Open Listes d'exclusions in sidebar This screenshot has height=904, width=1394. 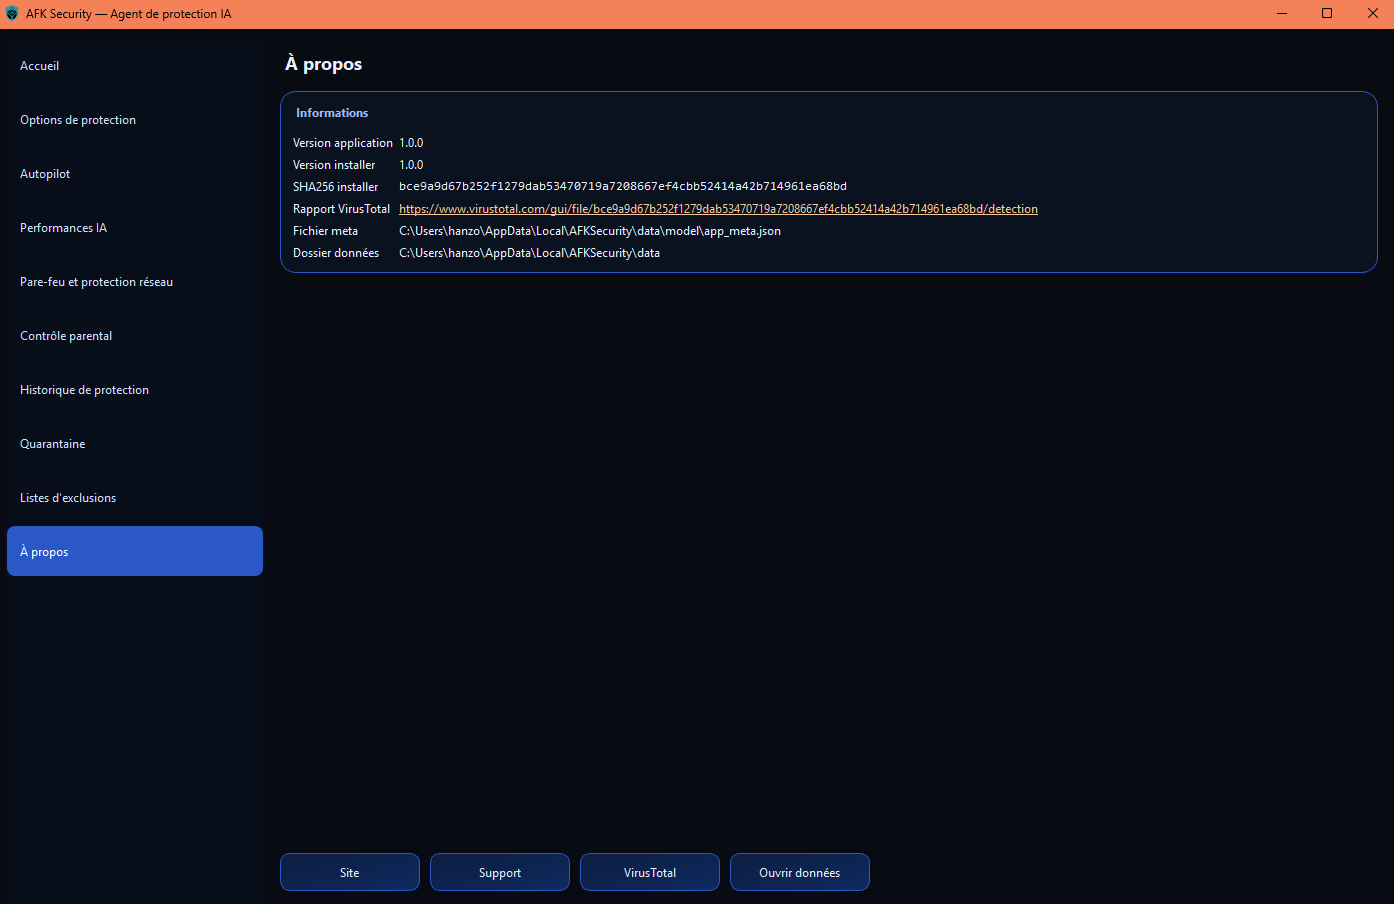(68, 498)
